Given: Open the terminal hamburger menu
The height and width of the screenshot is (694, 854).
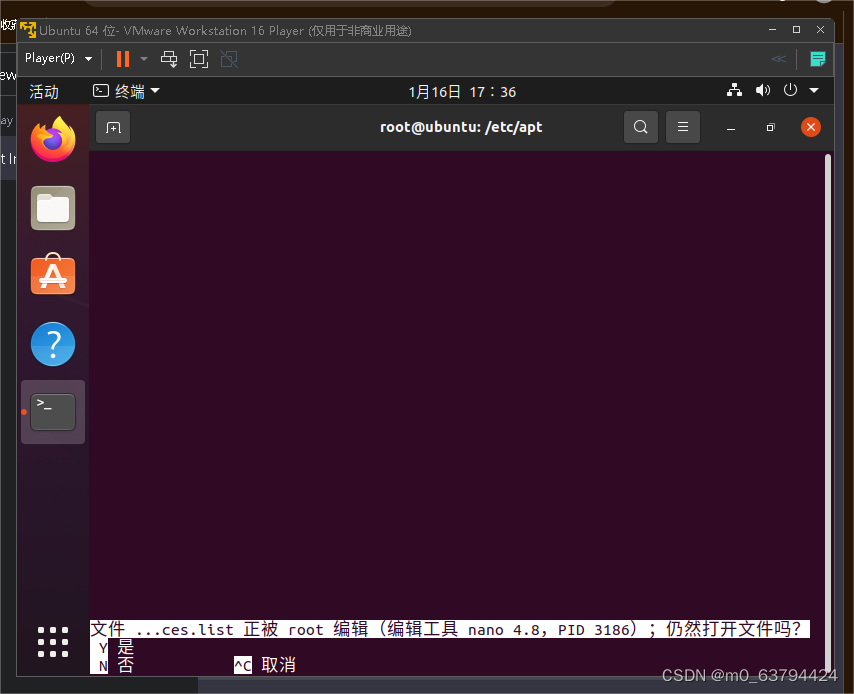Looking at the screenshot, I should coord(682,127).
